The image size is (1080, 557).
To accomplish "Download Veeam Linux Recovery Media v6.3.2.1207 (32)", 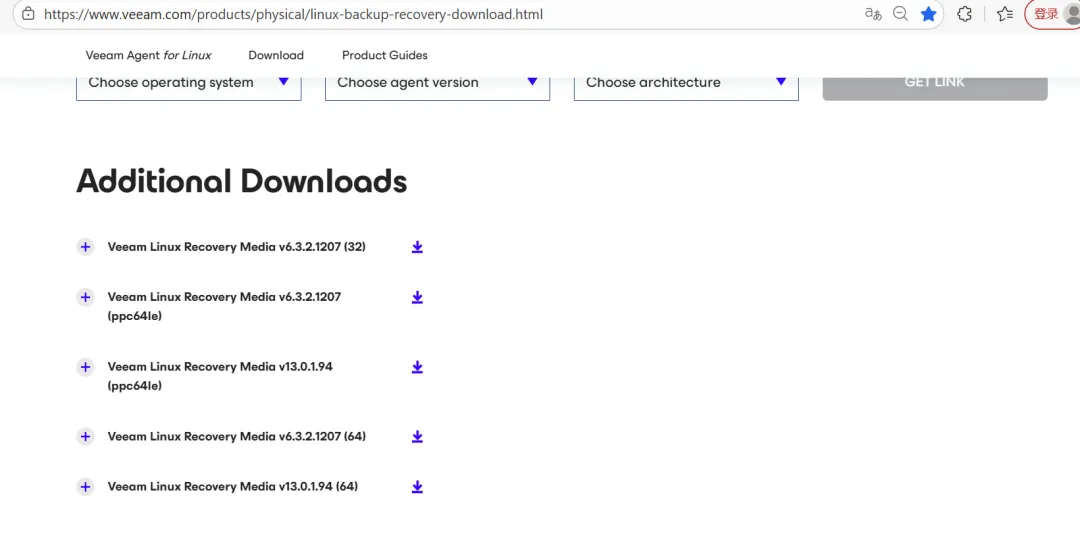I will (x=417, y=247).
